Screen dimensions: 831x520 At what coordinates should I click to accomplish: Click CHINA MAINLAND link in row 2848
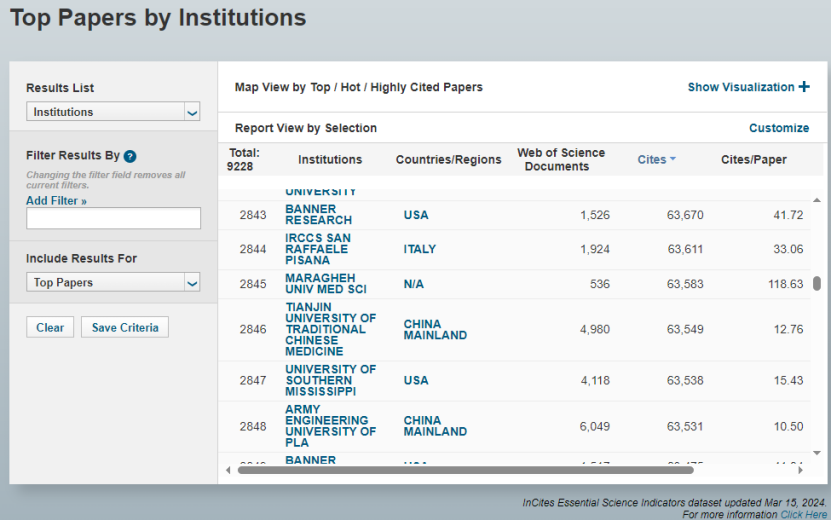click(x=435, y=426)
